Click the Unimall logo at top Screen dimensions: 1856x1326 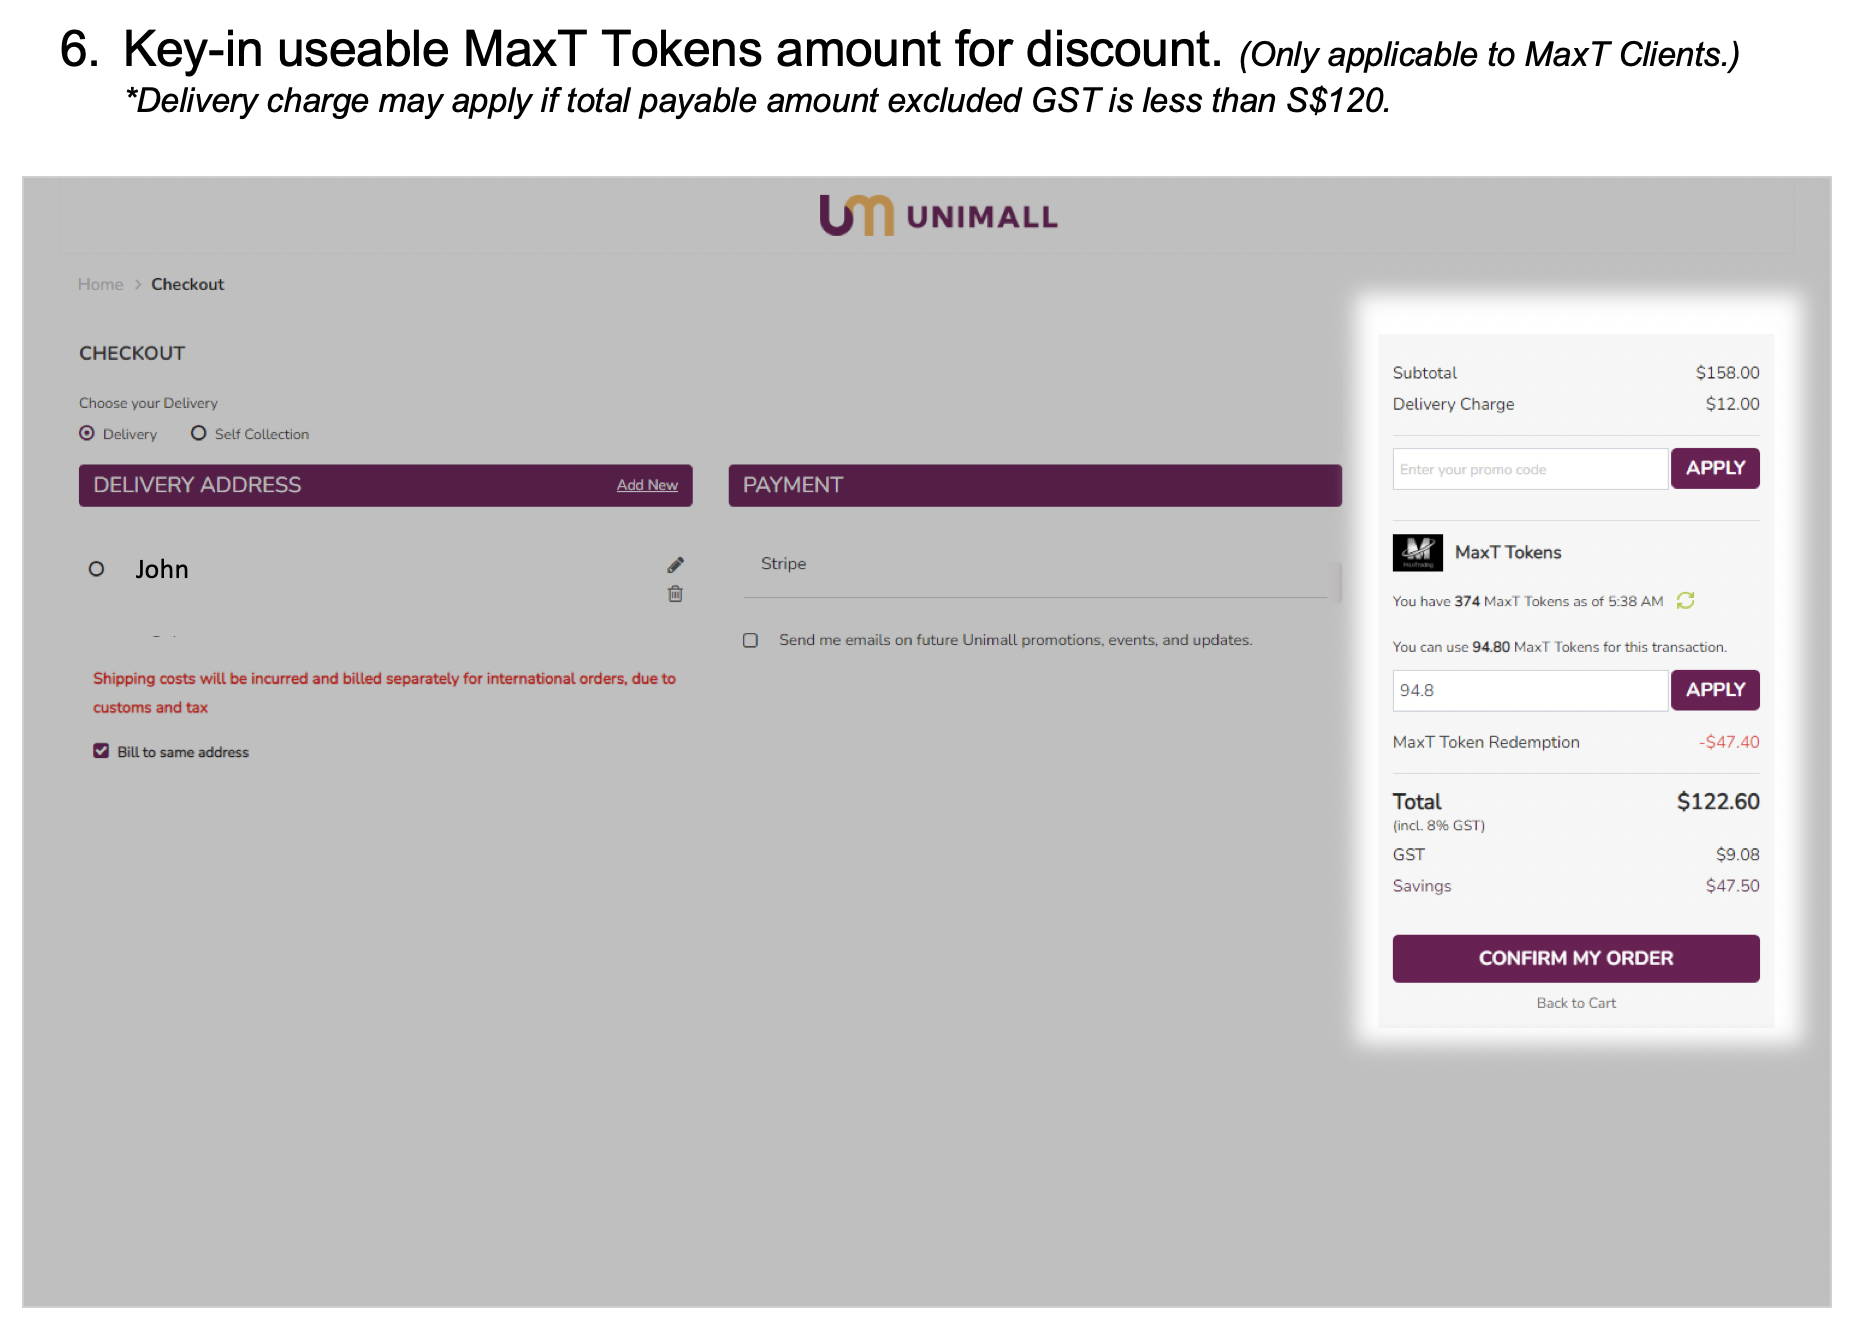click(x=938, y=215)
